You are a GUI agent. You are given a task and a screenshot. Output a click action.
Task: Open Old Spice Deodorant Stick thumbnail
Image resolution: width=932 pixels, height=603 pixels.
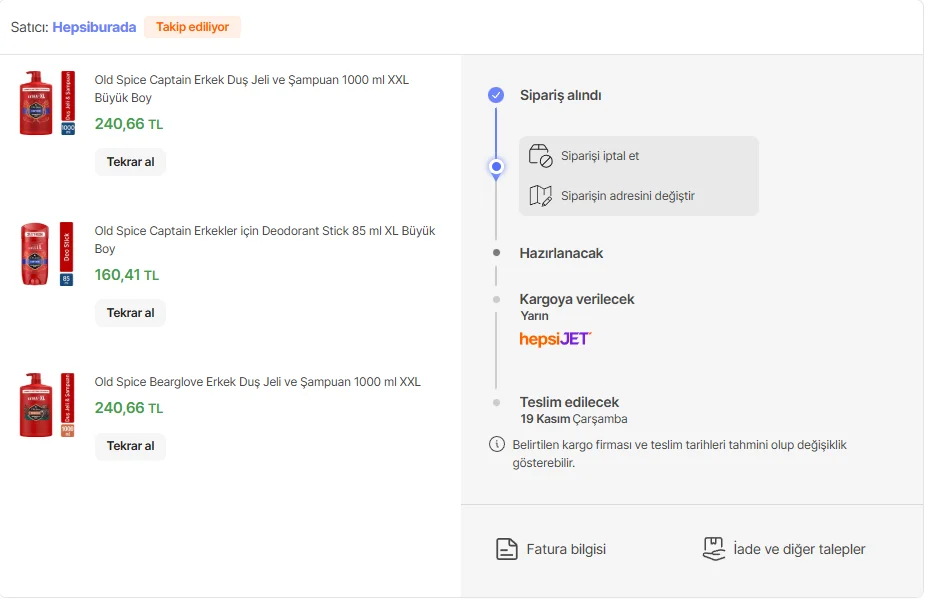tap(47, 254)
